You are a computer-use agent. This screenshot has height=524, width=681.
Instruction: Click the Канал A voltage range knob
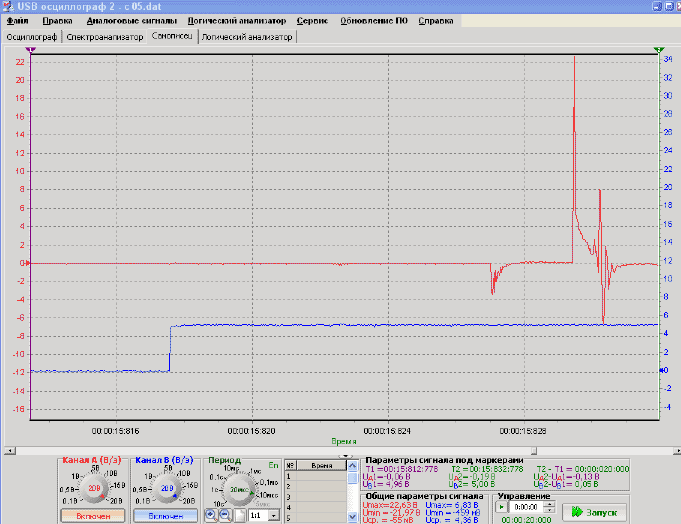[93, 488]
